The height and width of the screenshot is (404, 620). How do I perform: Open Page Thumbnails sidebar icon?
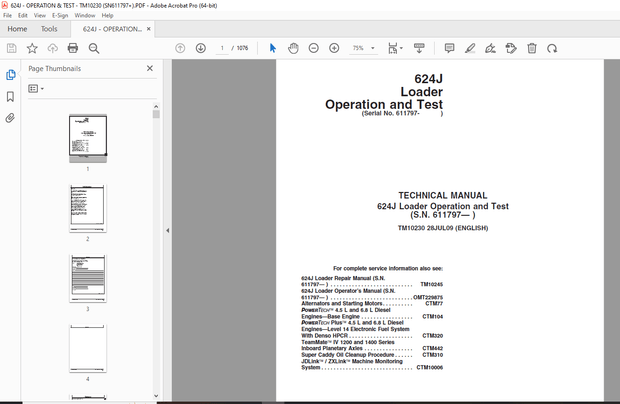coord(11,74)
